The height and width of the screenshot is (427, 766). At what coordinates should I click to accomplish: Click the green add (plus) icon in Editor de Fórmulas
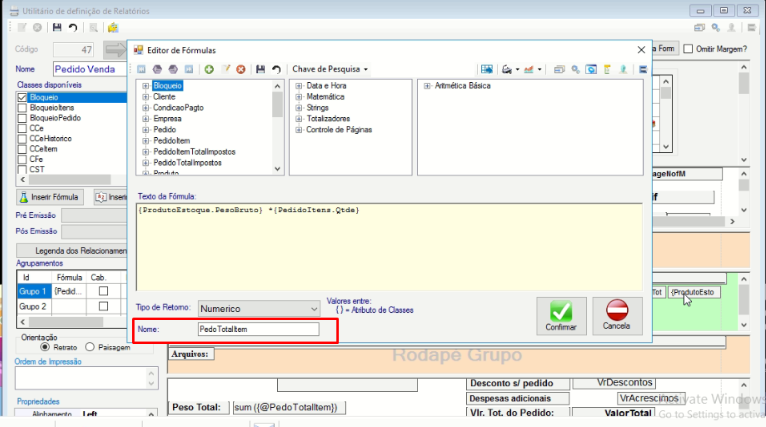[209, 69]
